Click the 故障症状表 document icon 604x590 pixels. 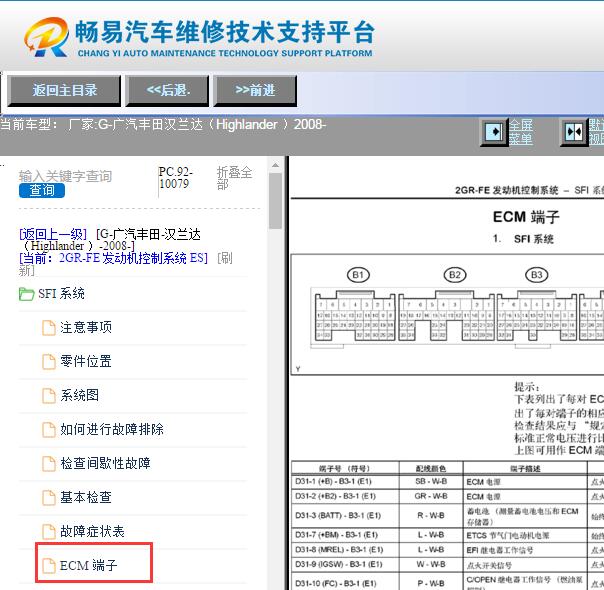point(49,531)
